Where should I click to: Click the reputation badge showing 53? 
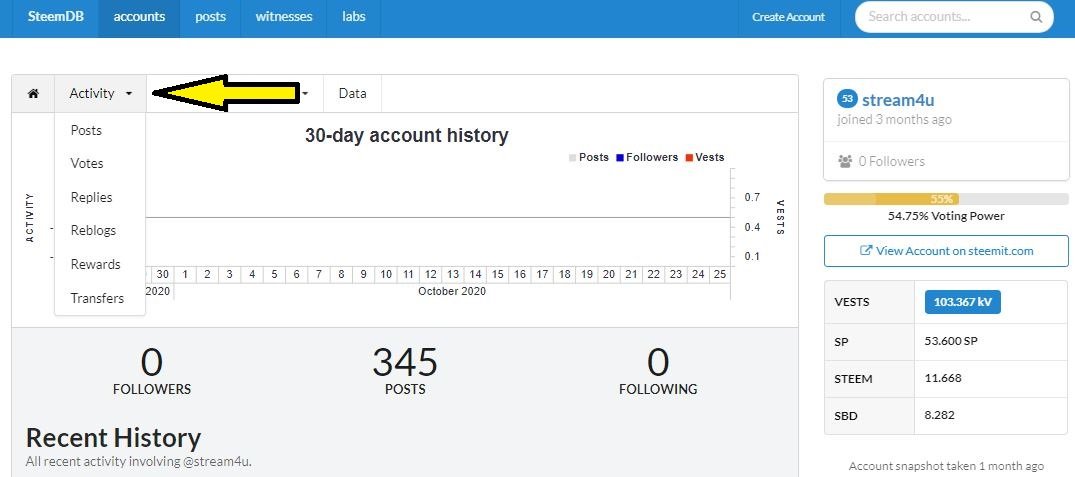coord(847,99)
